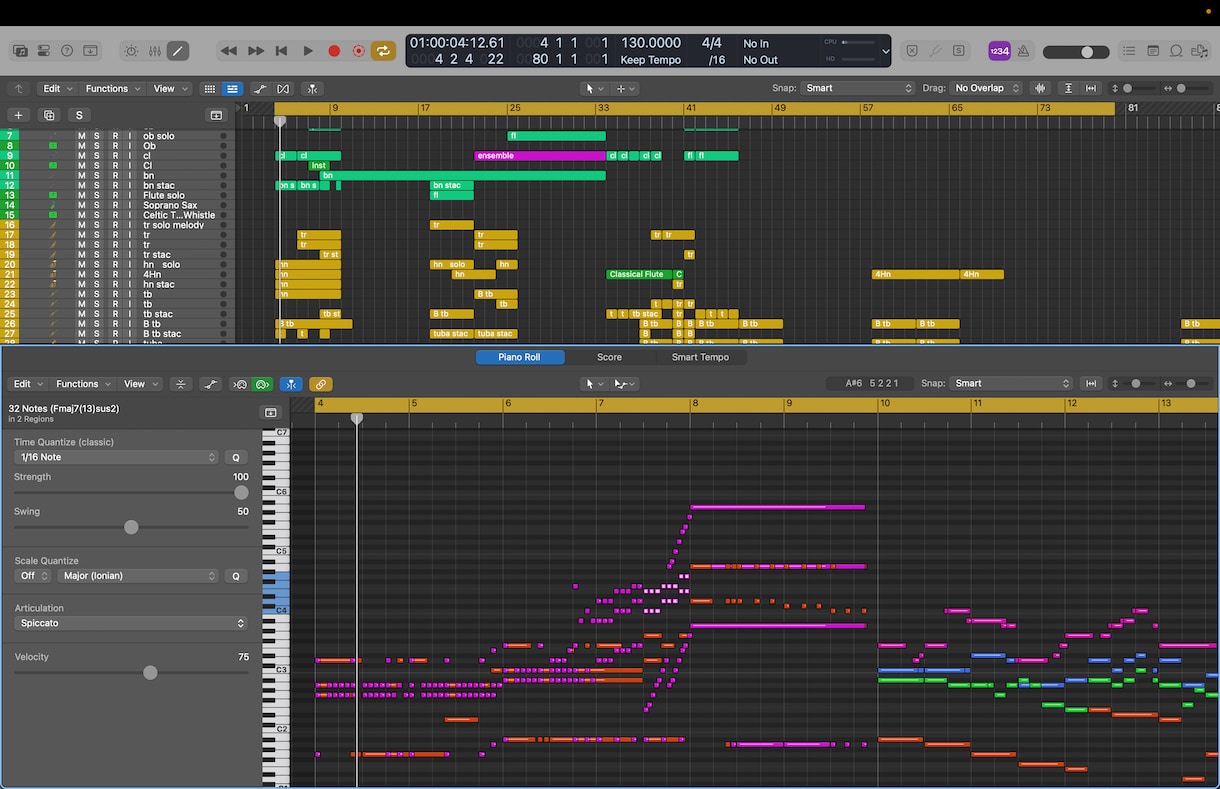Switch to the Score tab
The width and height of the screenshot is (1220, 789).
click(x=609, y=357)
